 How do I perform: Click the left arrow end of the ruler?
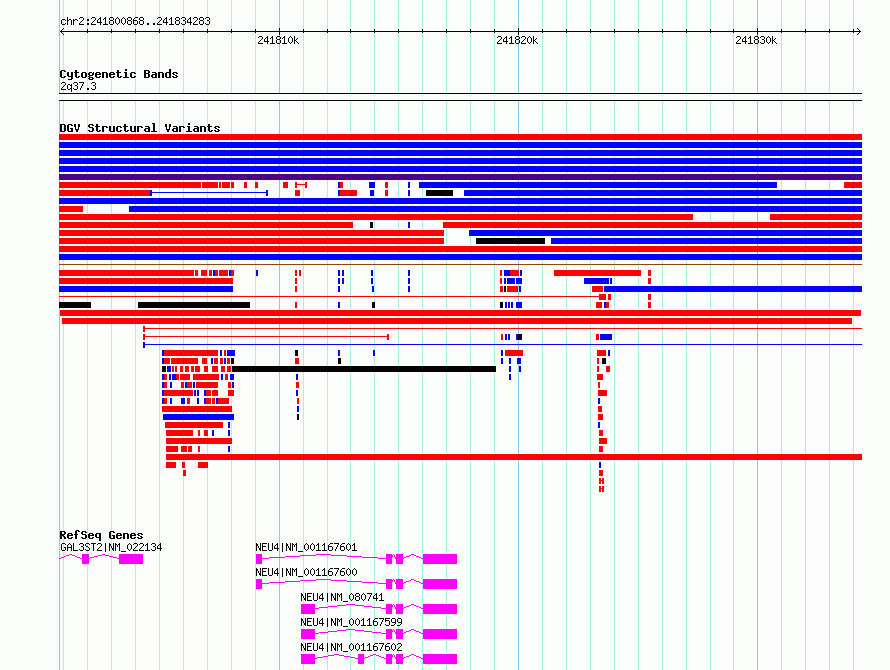coord(62,32)
